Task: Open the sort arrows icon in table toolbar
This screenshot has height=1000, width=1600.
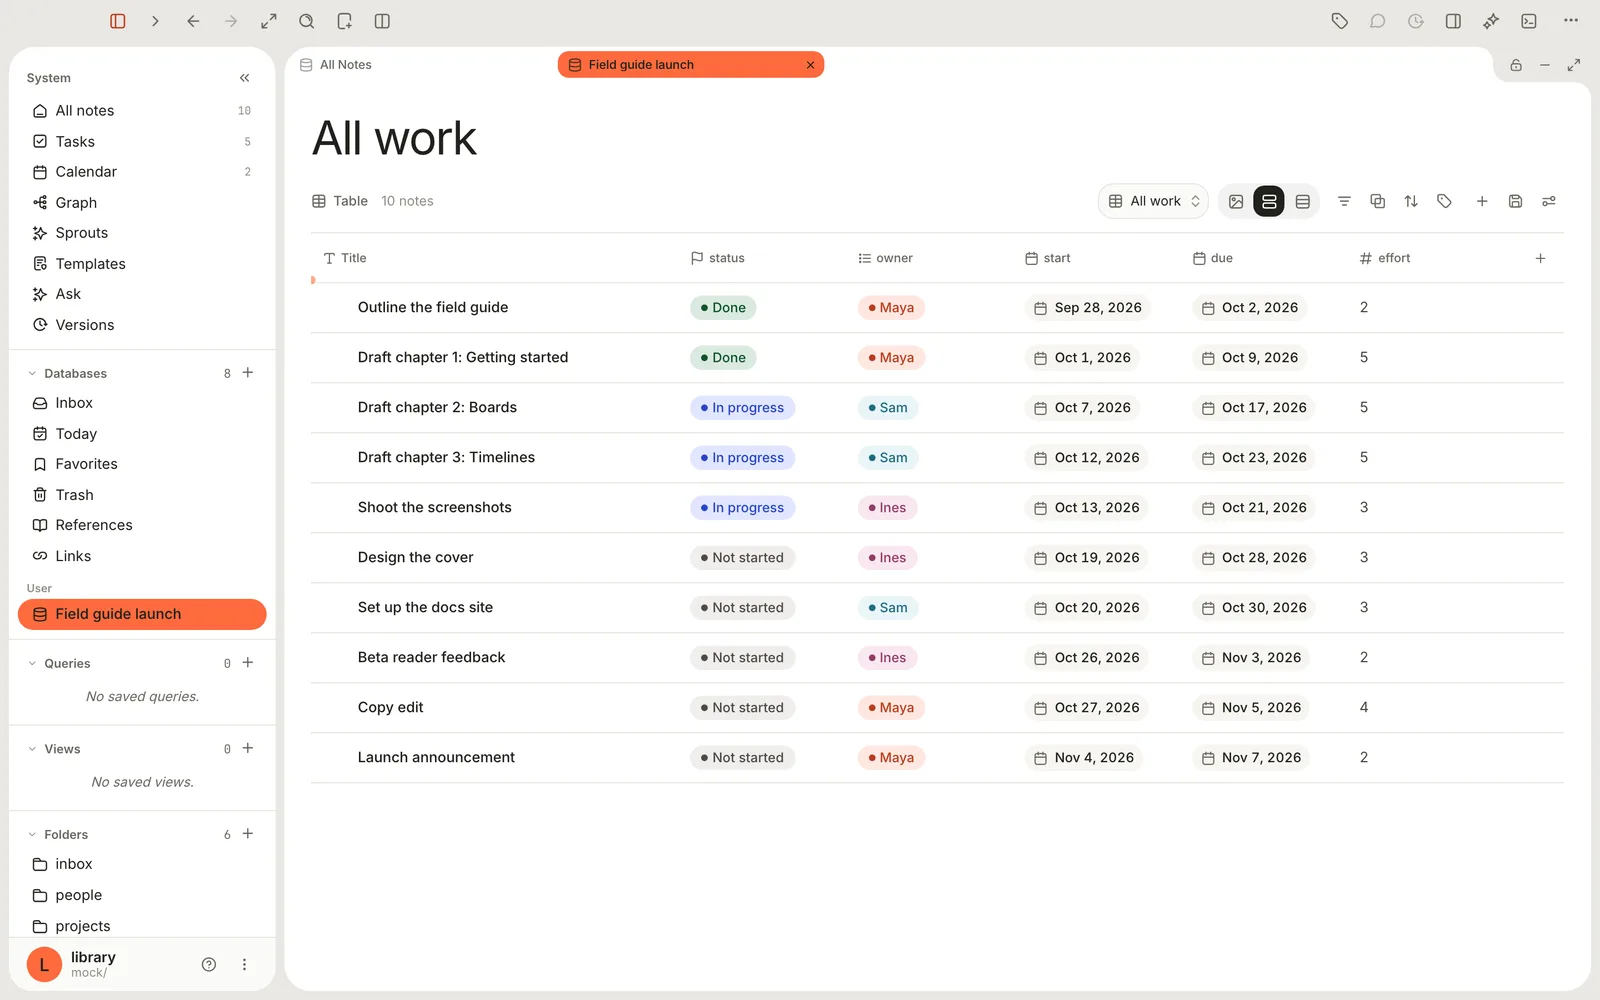Action: [1411, 201]
